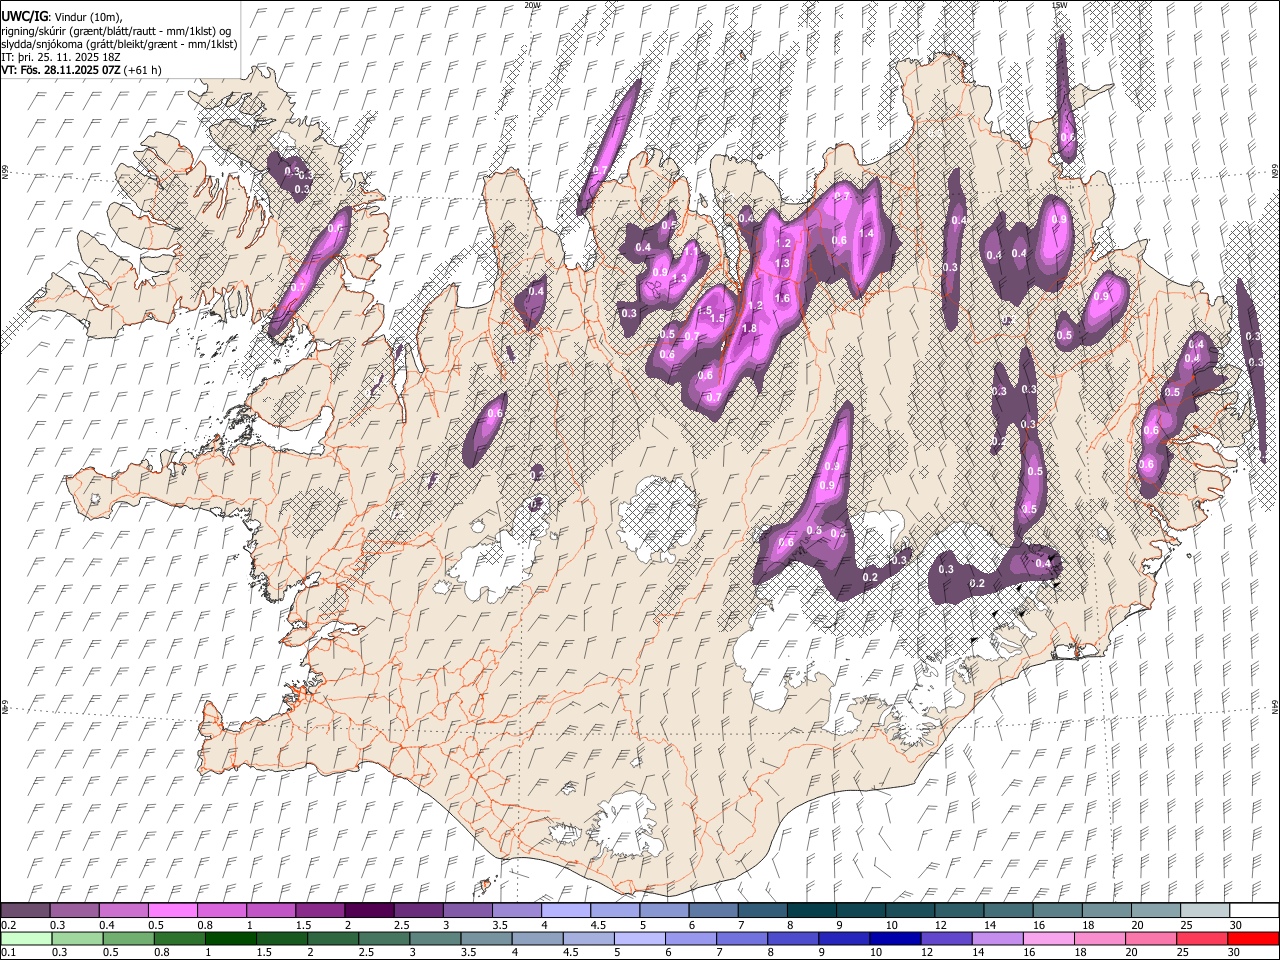The height and width of the screenshot is (960, 1280).
Task: Pick the 3 grey-green swatch in rain legend
Action: click(x=433, y=938)
